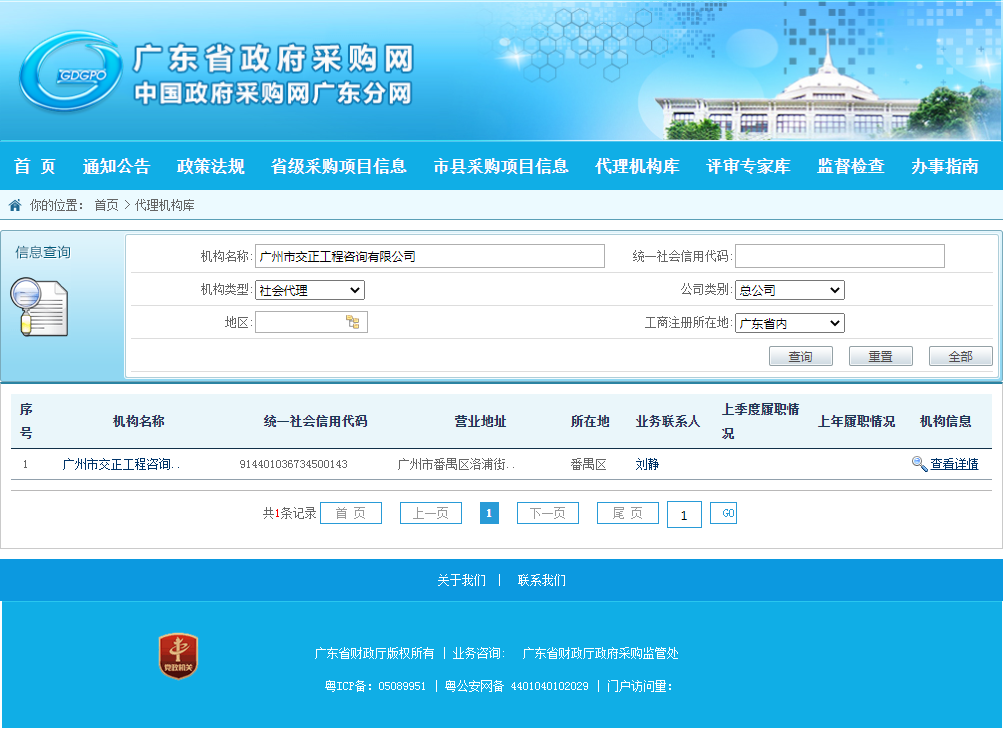Click the 营业地址 column header
The width and height of the screenshot is (1003, 729).
(480, 421)
